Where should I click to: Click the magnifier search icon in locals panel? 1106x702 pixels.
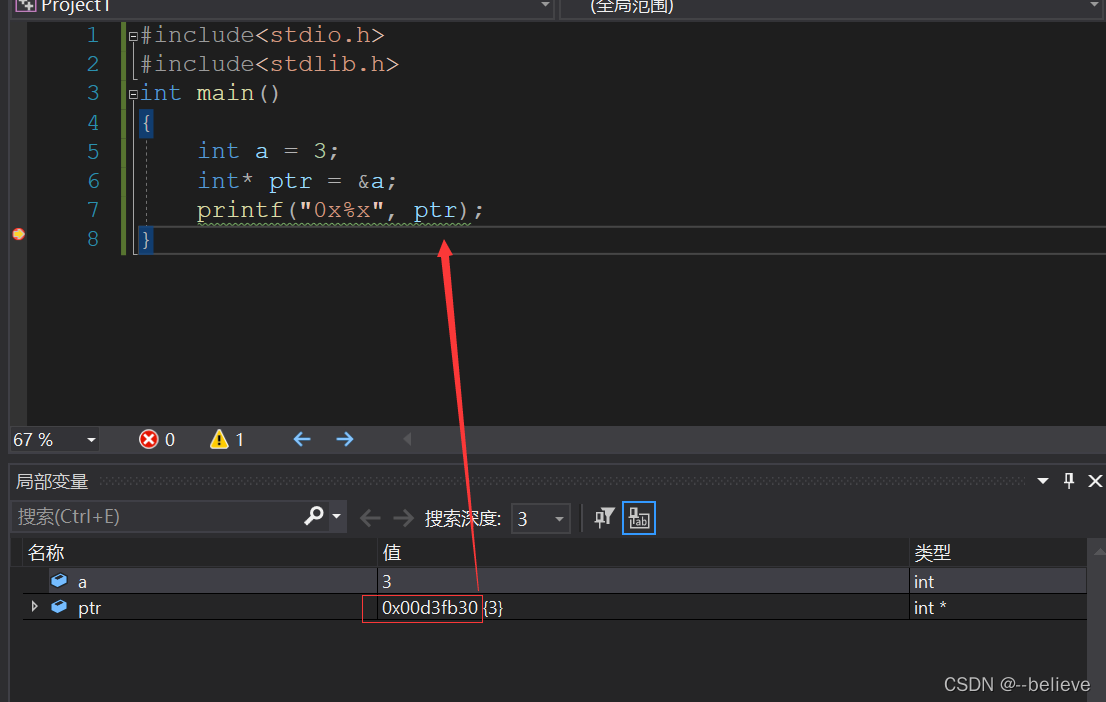pyautogui.click(x=314, y=516)
